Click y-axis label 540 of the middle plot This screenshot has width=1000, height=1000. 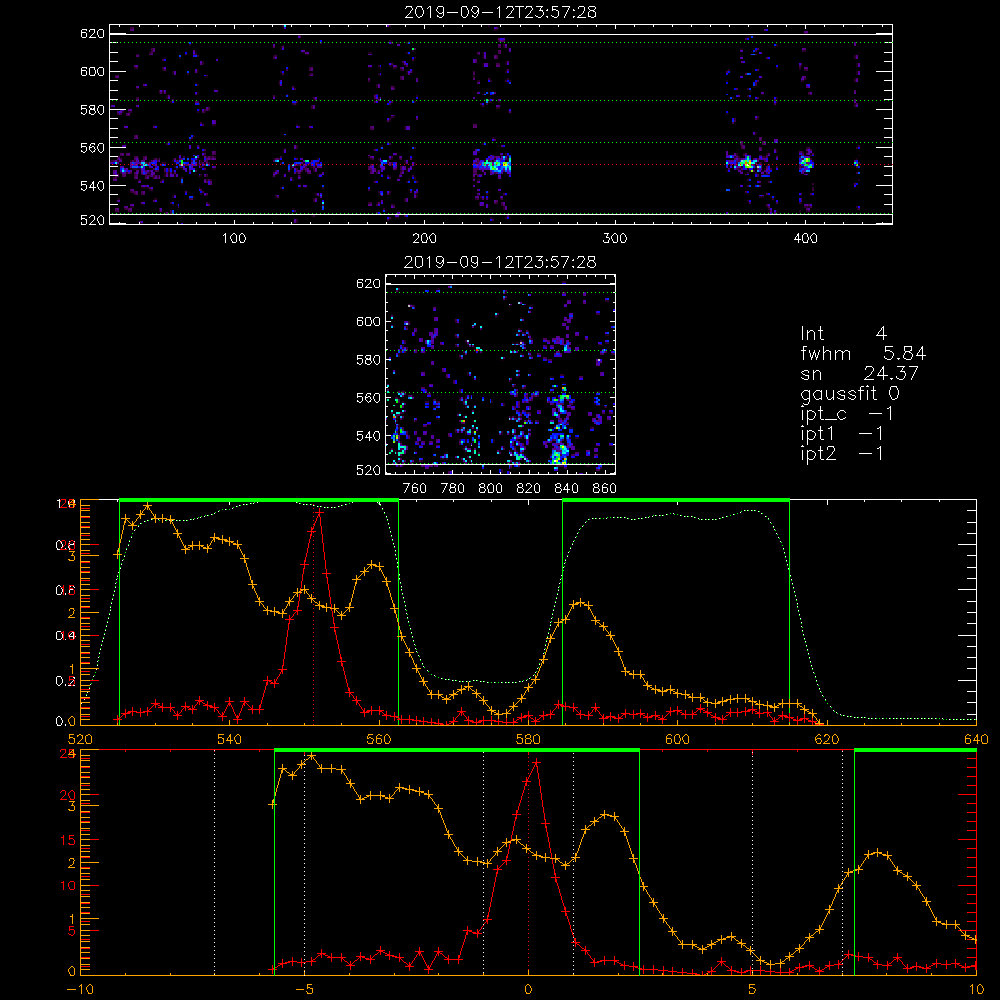[368, 436]
